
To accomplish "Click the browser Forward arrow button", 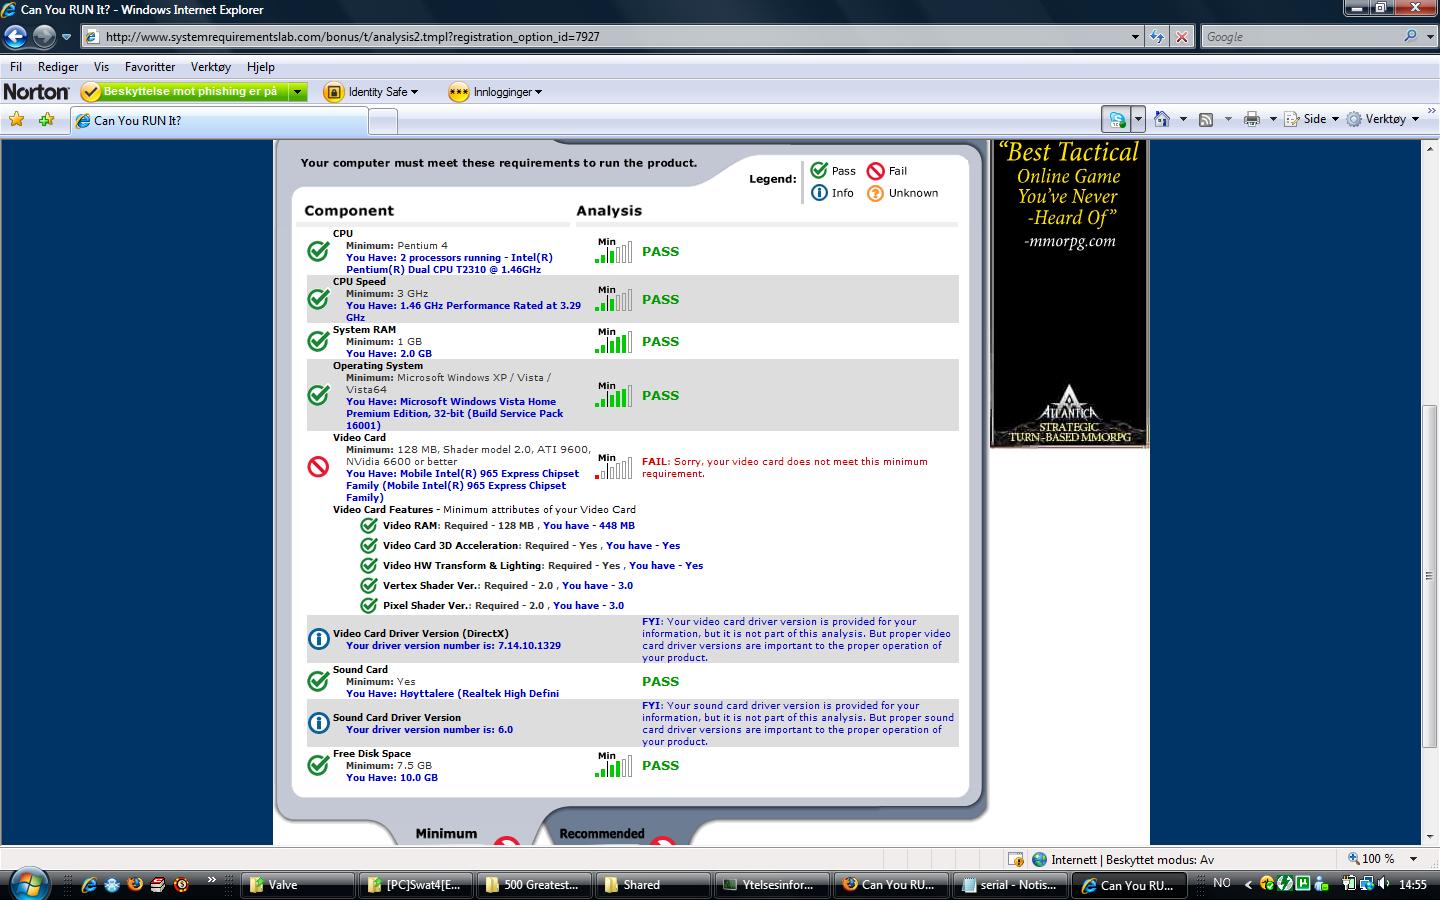I will (x=44, y=37).
